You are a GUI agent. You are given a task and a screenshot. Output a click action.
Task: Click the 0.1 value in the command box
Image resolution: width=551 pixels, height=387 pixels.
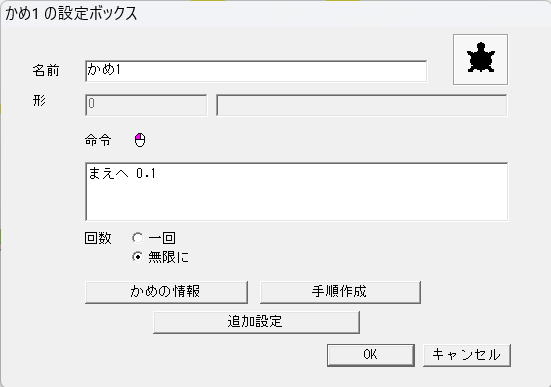coord(146,173)
